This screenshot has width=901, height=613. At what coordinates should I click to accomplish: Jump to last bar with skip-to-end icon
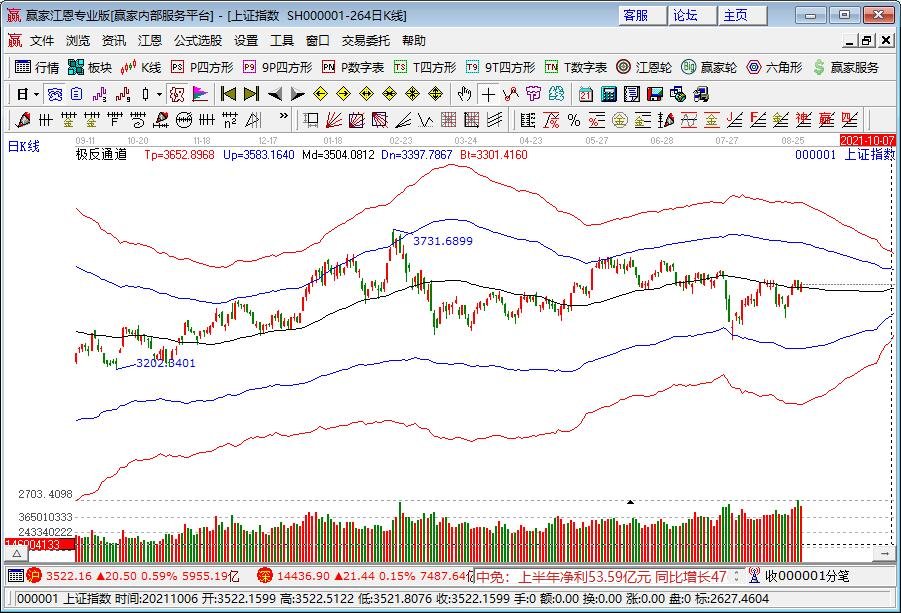pos(252,94)
